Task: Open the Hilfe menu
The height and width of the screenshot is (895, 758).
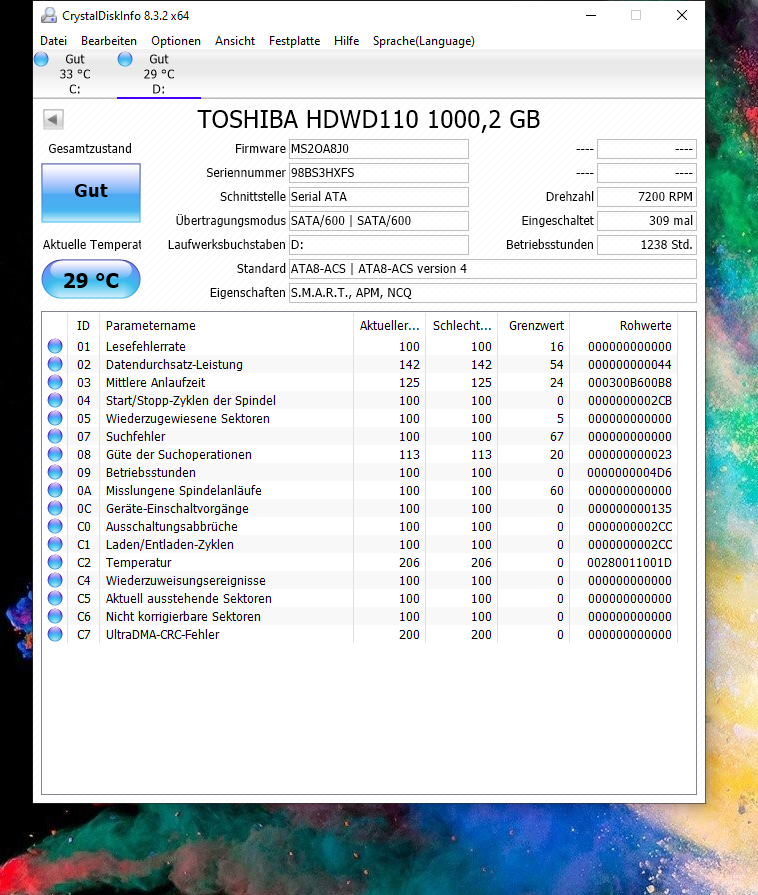Action: 346,41
